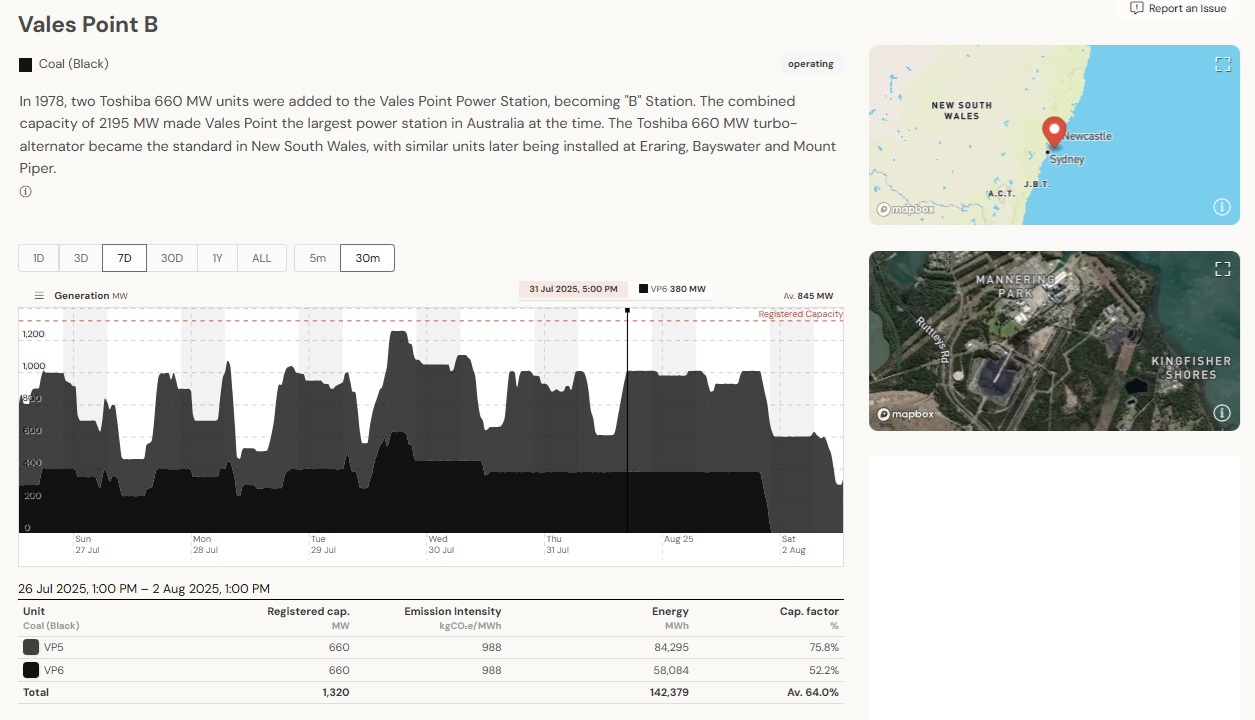Image resolution: width=1255 pixels, height=720 pixels.
Task: Select the 30D time range tab
Action: tap(172, 258)
